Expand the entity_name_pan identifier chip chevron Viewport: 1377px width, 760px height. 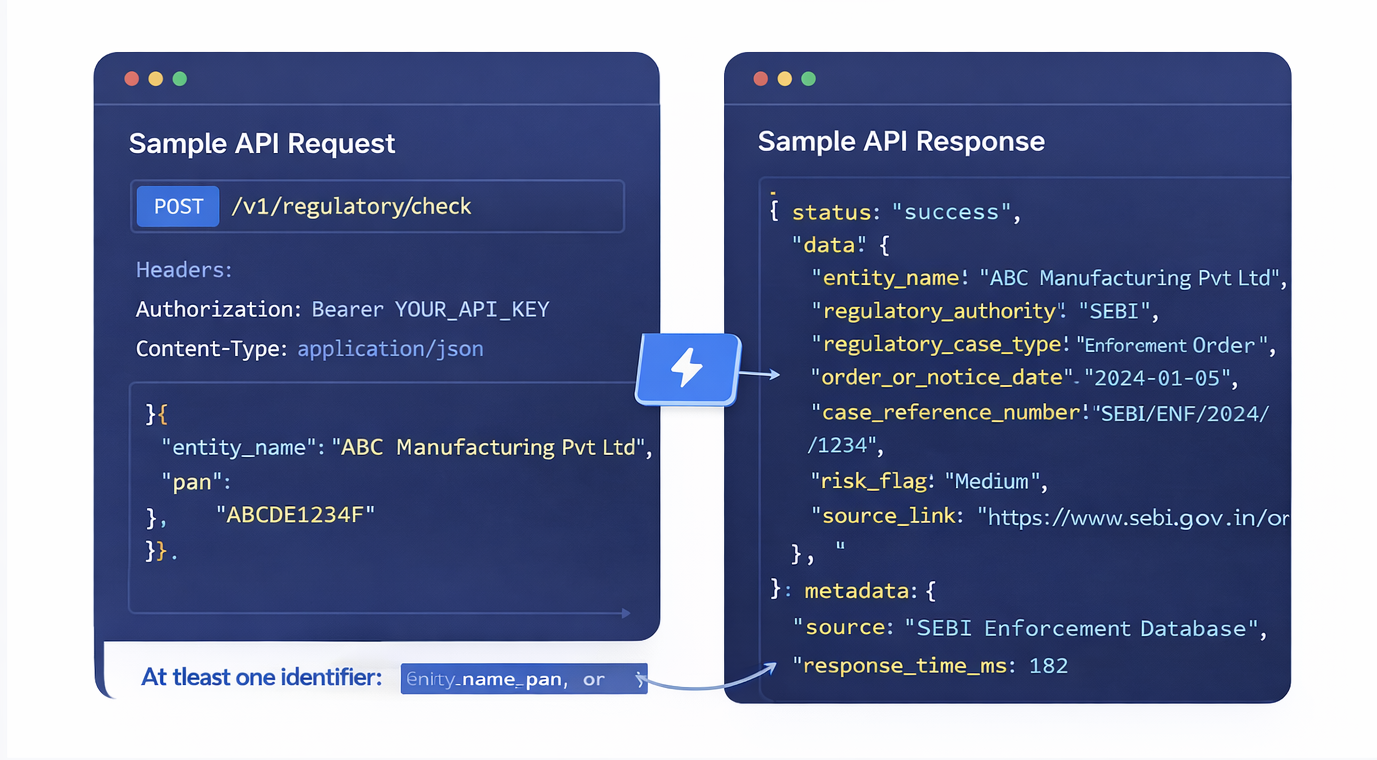(x=637, y=679)
